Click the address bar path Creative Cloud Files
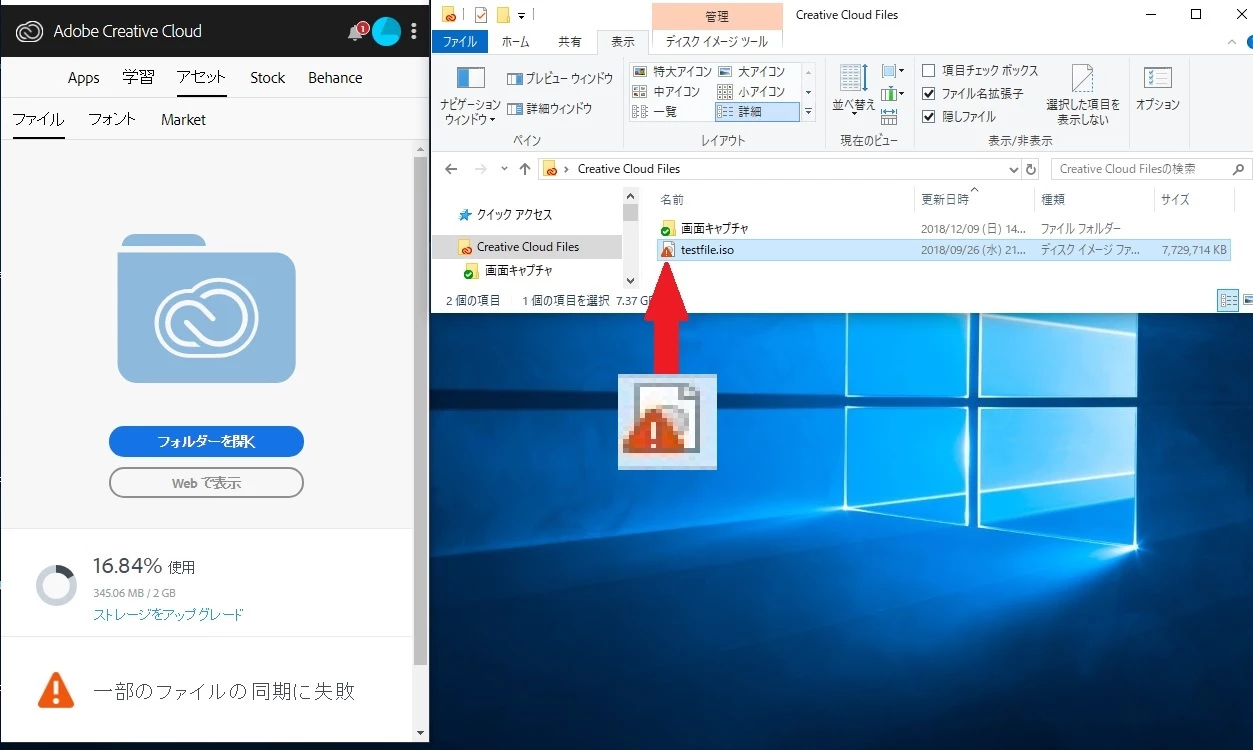This screenshot has width=1253, height=750. coord(629,169)
